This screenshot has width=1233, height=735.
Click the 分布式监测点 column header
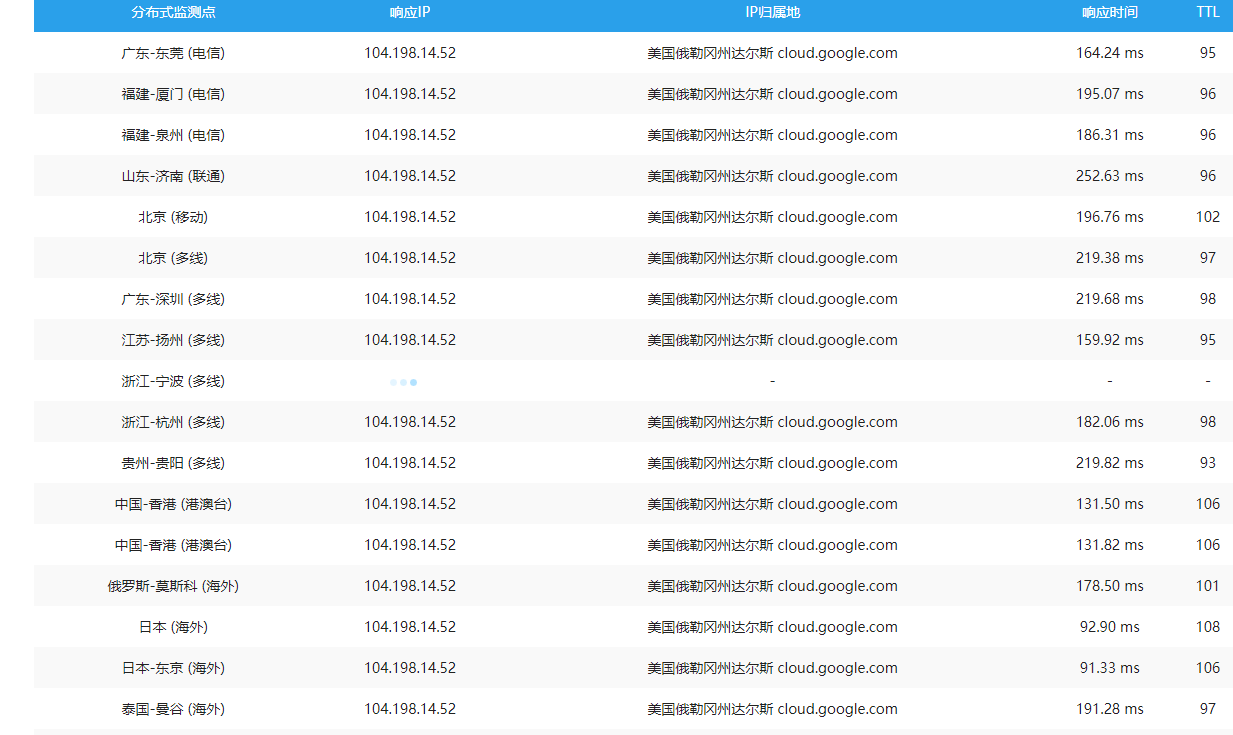173,13
